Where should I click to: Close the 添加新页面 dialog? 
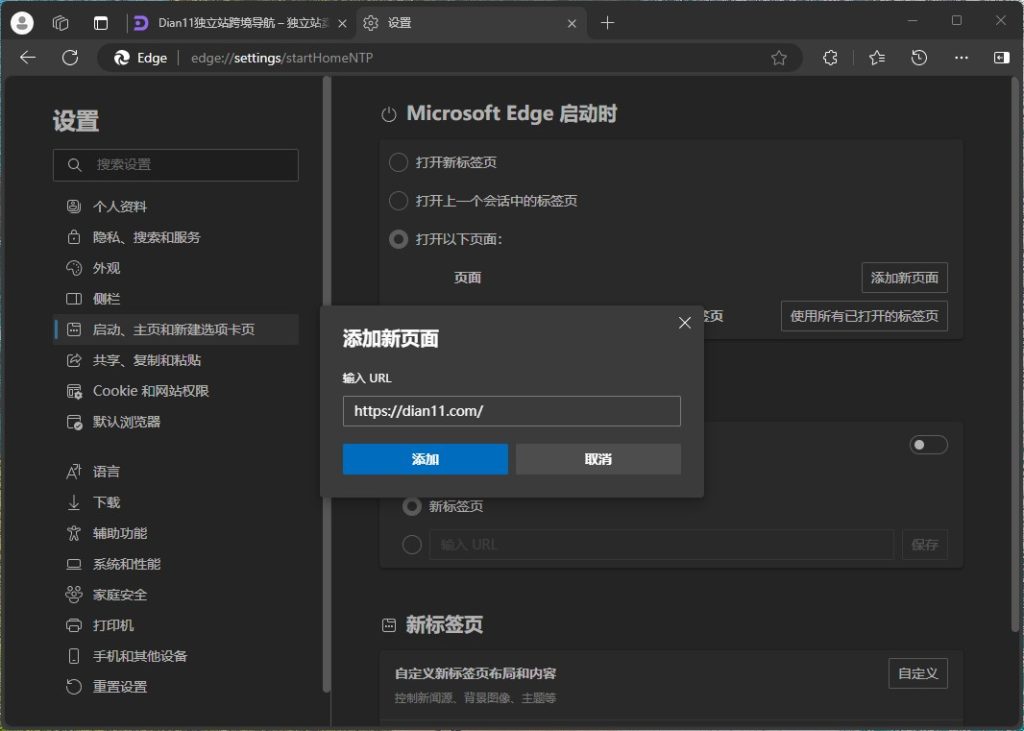tap(684, 323)
